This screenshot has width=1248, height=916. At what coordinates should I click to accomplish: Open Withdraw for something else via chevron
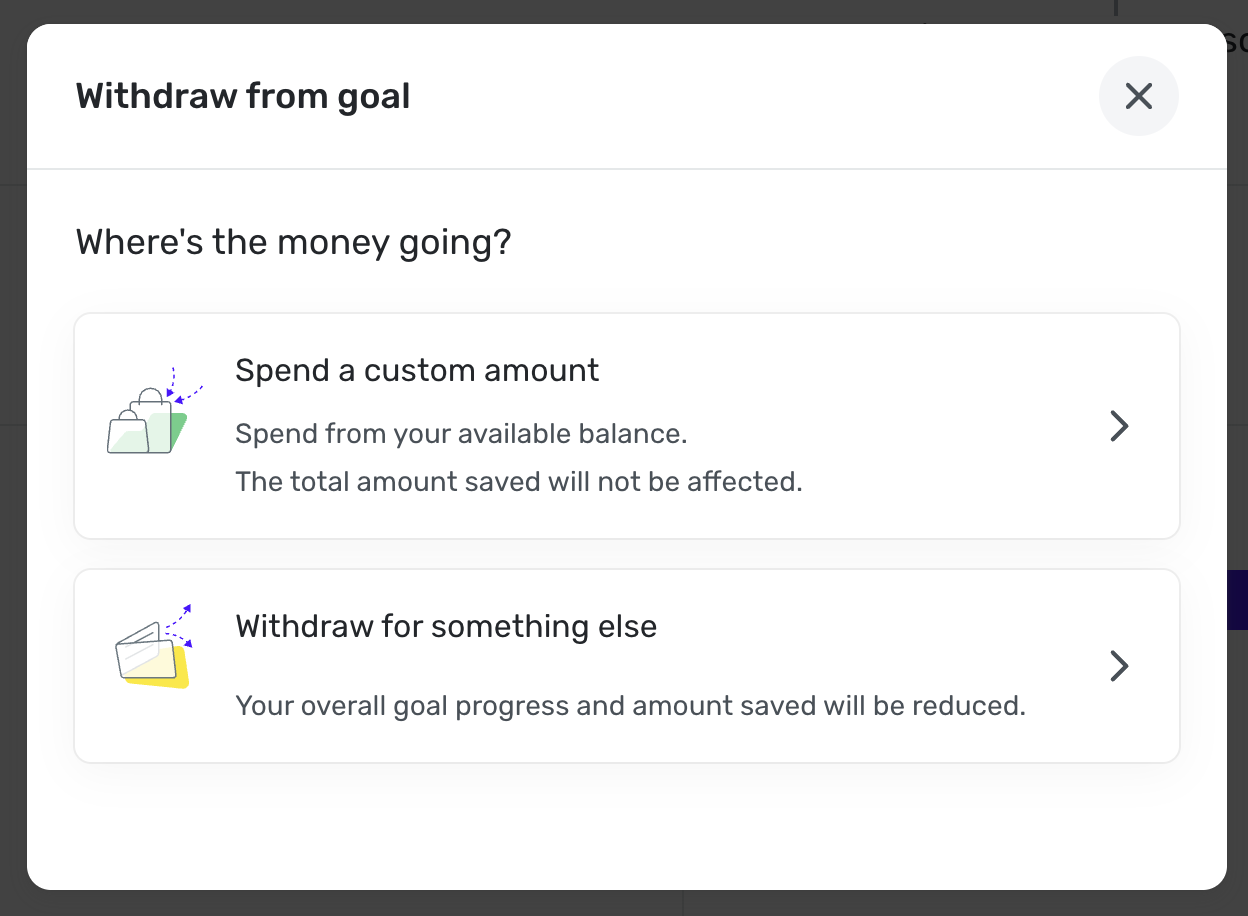(x=1120, y=666)
